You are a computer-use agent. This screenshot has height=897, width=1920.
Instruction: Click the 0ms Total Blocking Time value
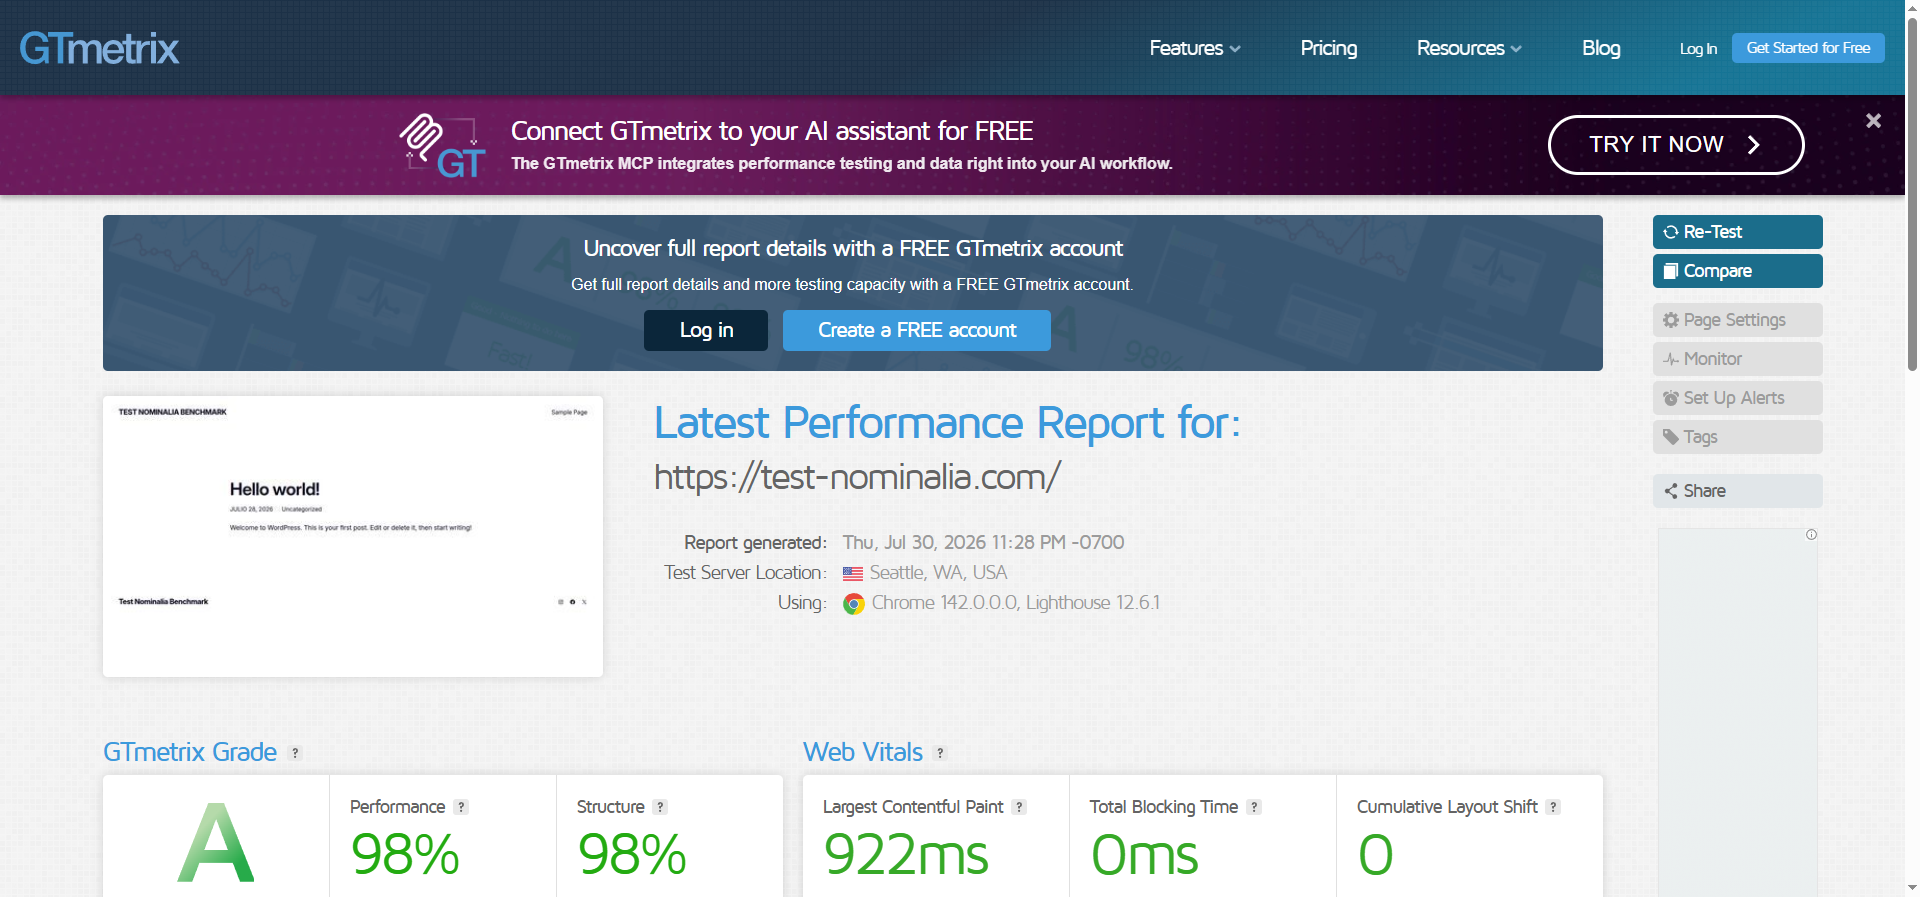click(x=1145, y=855)
